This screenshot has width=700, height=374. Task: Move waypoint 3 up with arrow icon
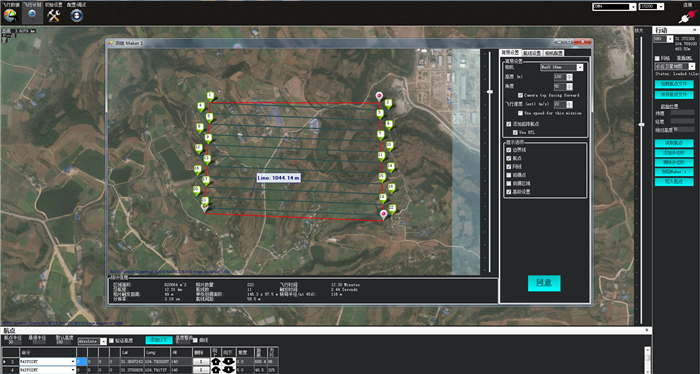(x=216, y=362)
